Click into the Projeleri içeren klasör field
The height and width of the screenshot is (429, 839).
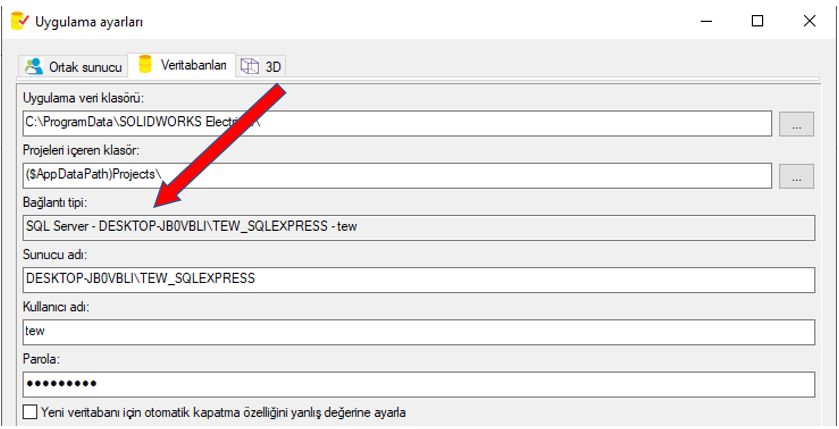(396, 176)
